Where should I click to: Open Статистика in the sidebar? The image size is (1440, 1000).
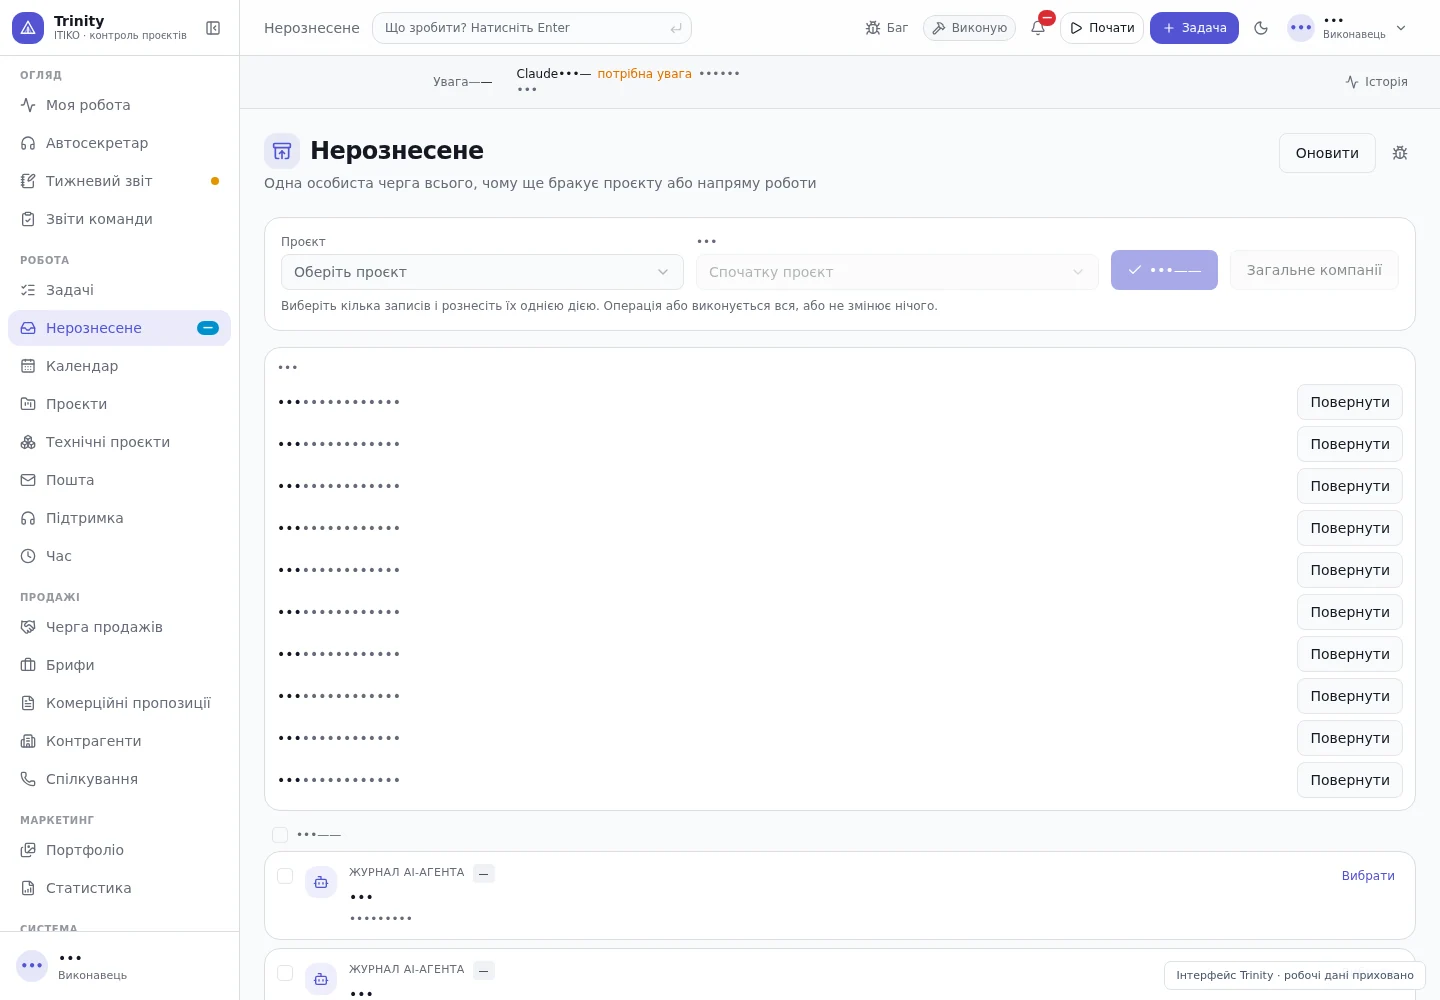119,888
